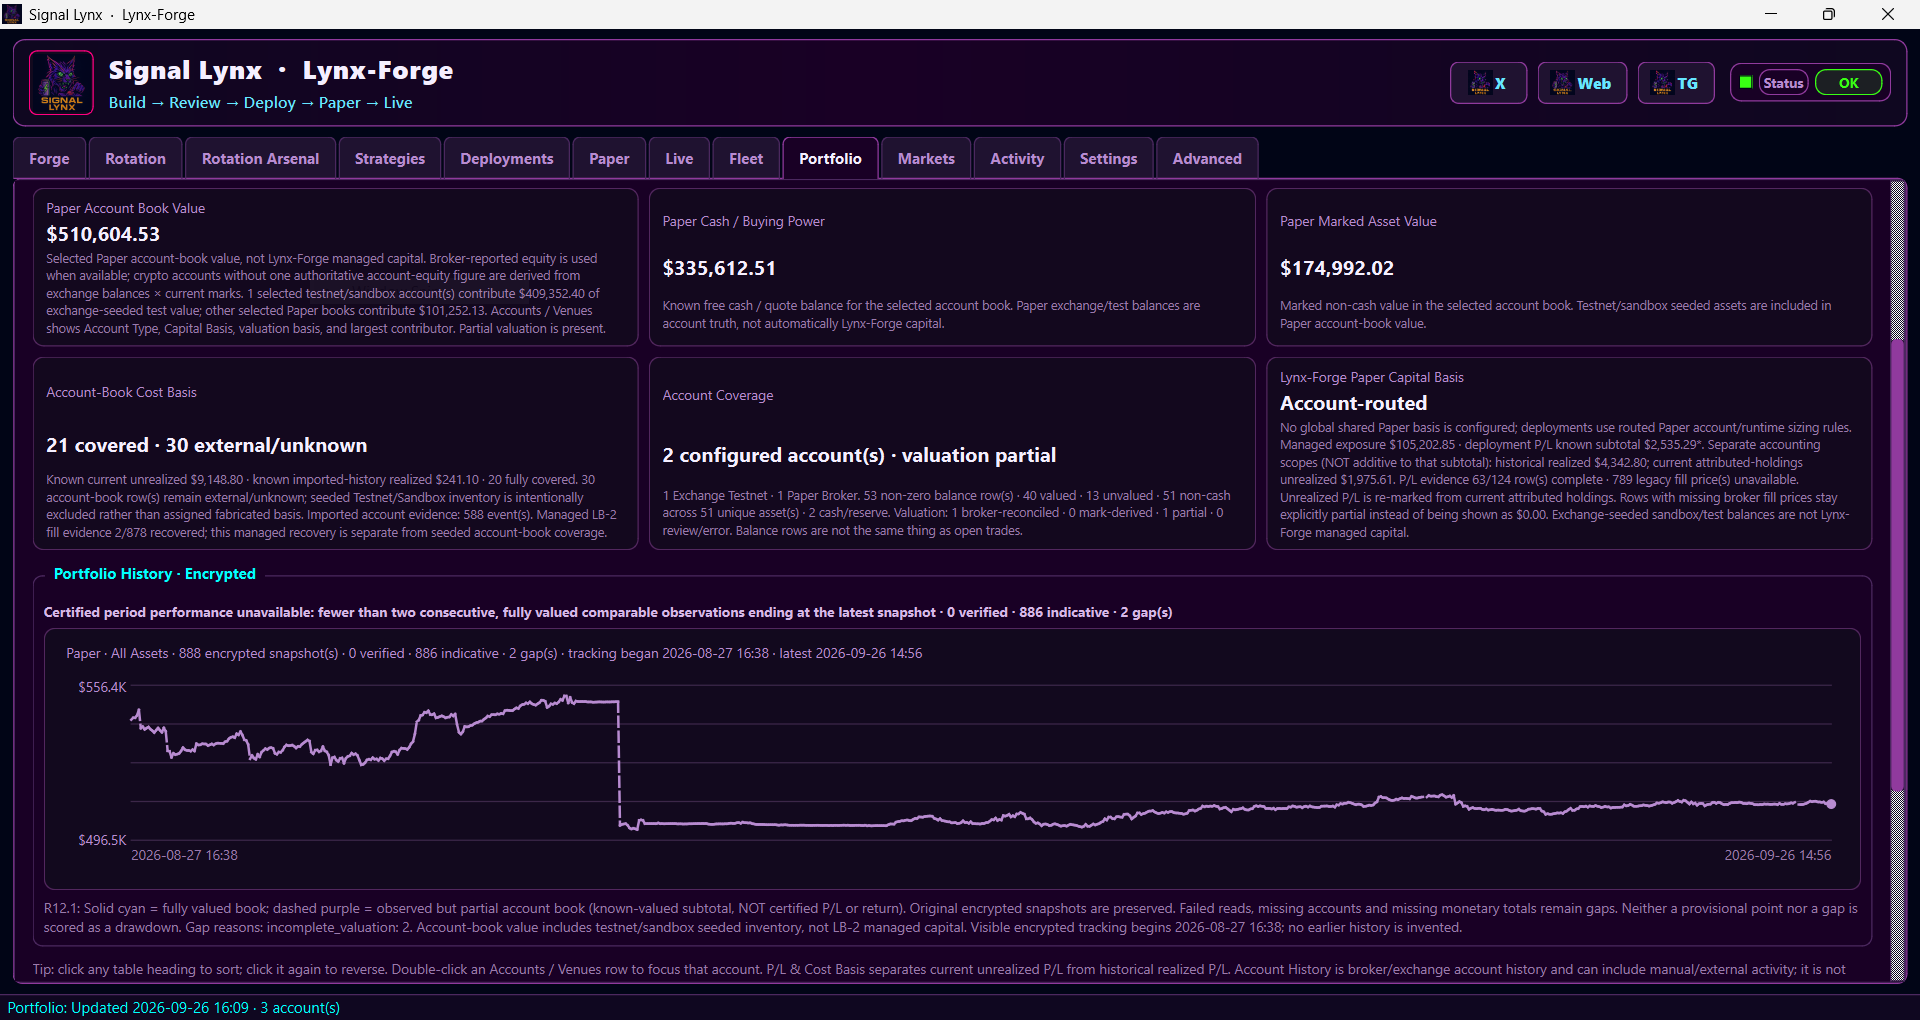
Task: Open the X social link button
Action: [1488, 83]
